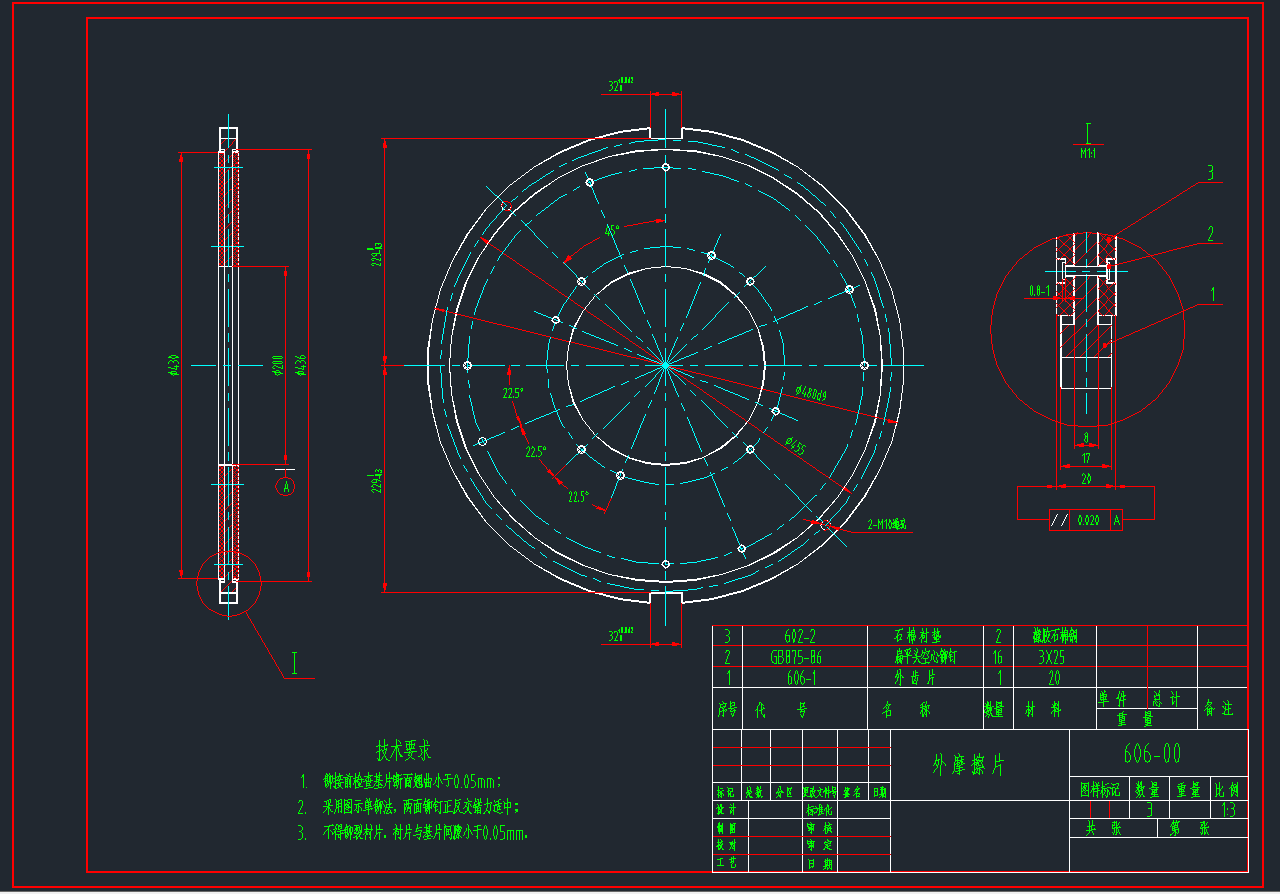Click the scale value '1:3'
The width and height of the screenshot is (1280, 894).
(1229, 810)
